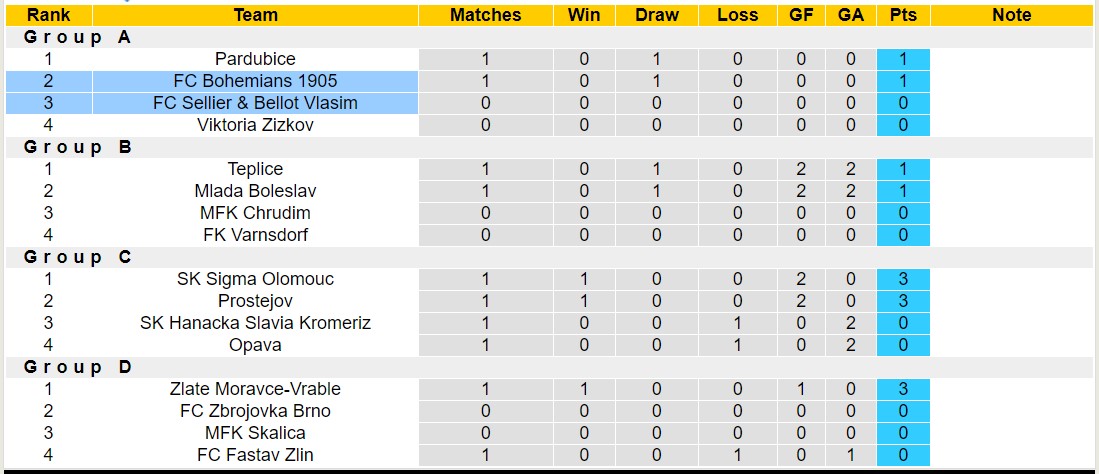The height and width of the screenshot is (474, 1099).
Task: Click the FC Fastav Zlin entry
Action: coord(255,455)
